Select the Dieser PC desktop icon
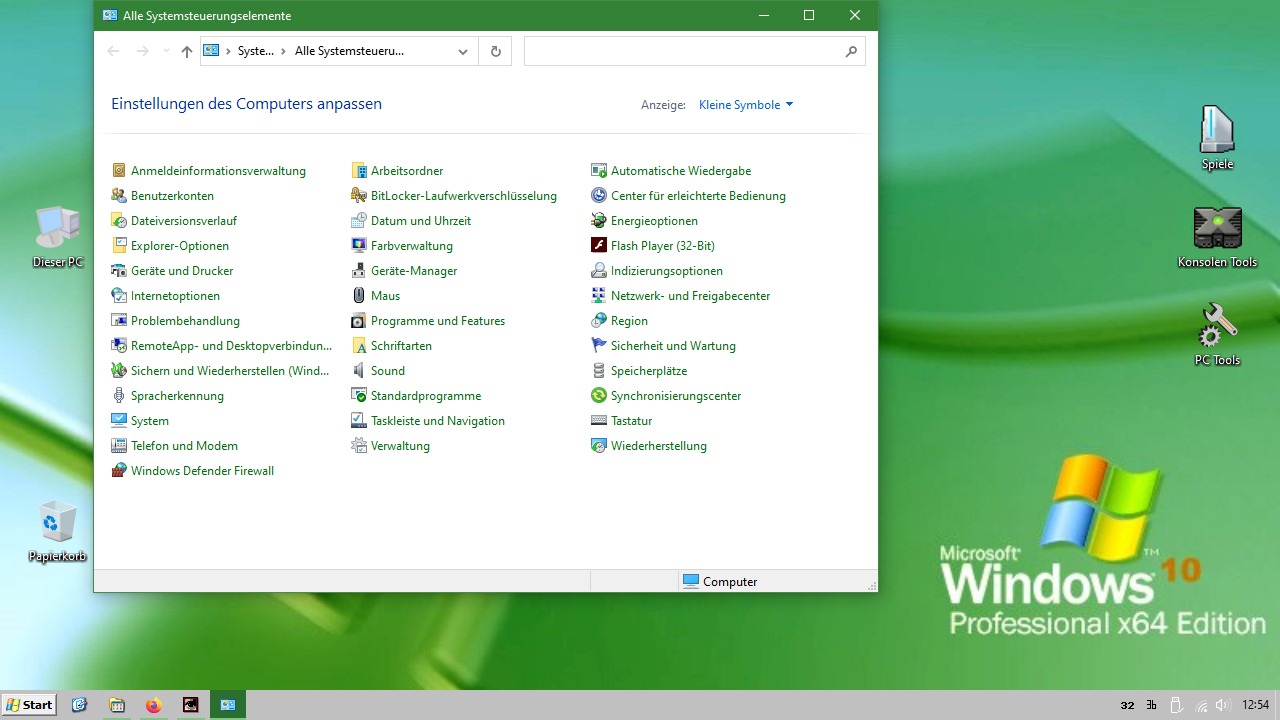Image resolution: width=1280 pixels, height=720 pixels. [58, 237]
